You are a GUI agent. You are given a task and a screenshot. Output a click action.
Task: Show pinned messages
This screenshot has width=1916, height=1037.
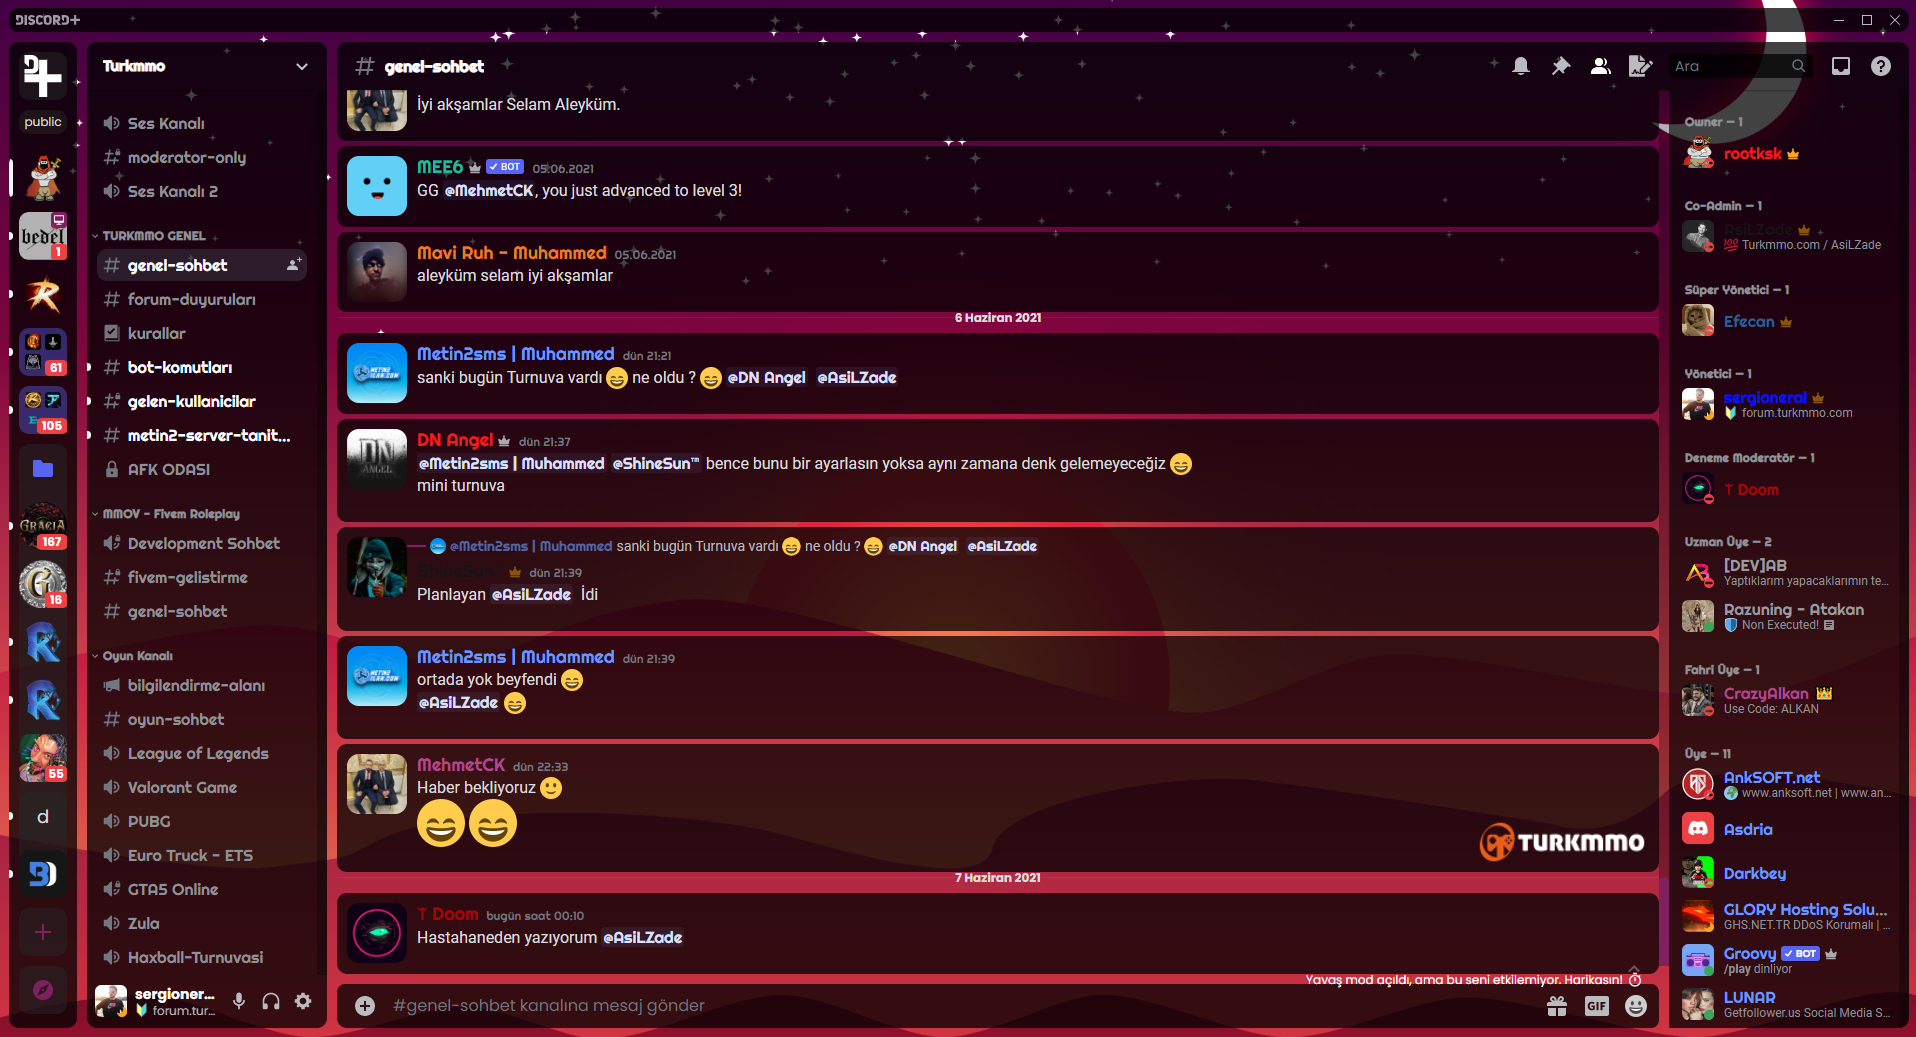[x=1560, y=66]
